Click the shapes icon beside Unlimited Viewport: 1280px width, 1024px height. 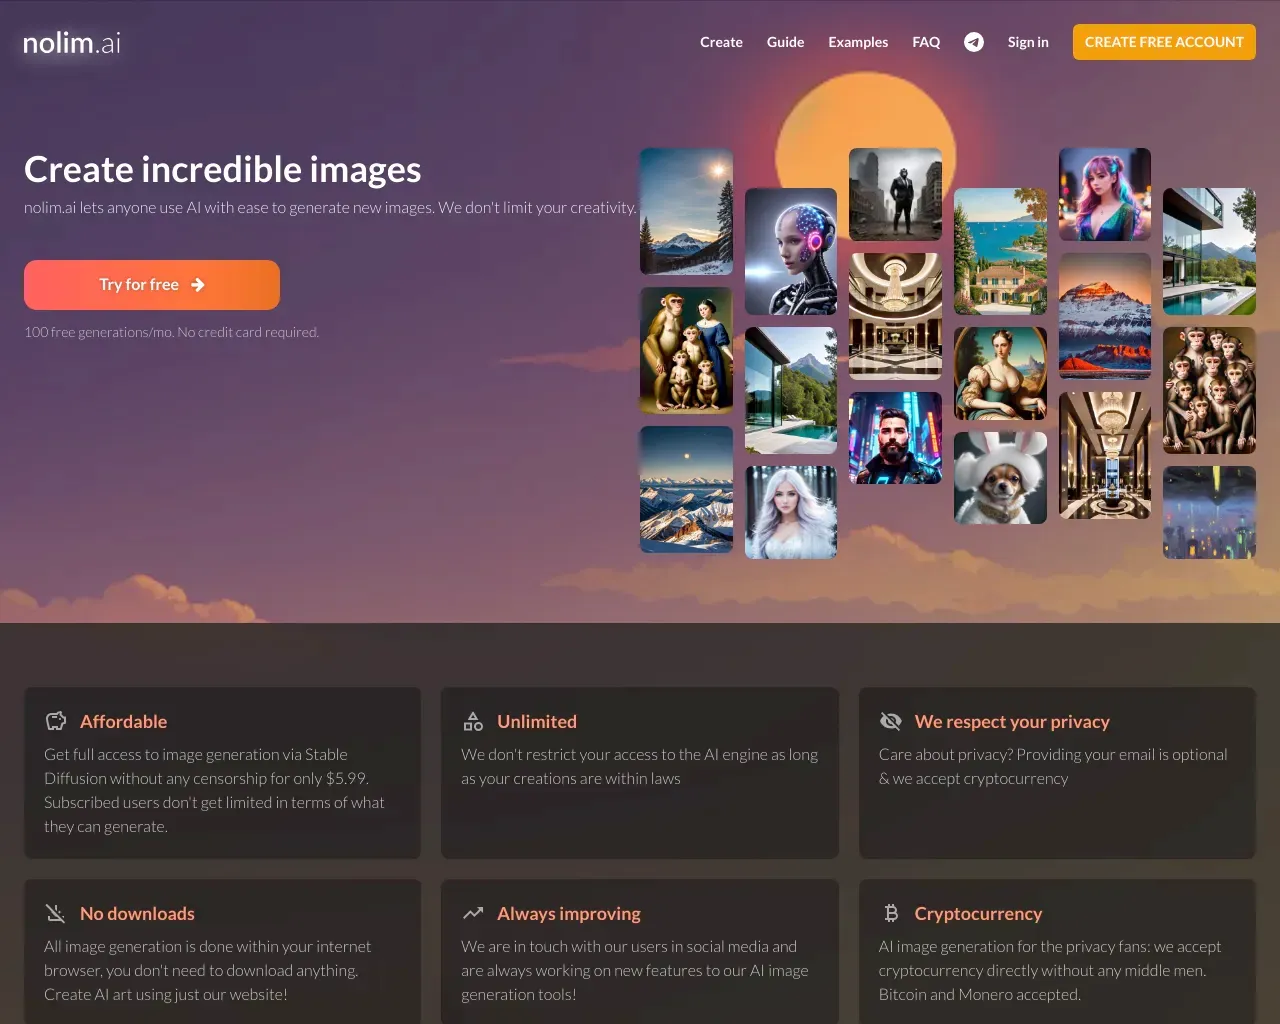click(473, 721)
